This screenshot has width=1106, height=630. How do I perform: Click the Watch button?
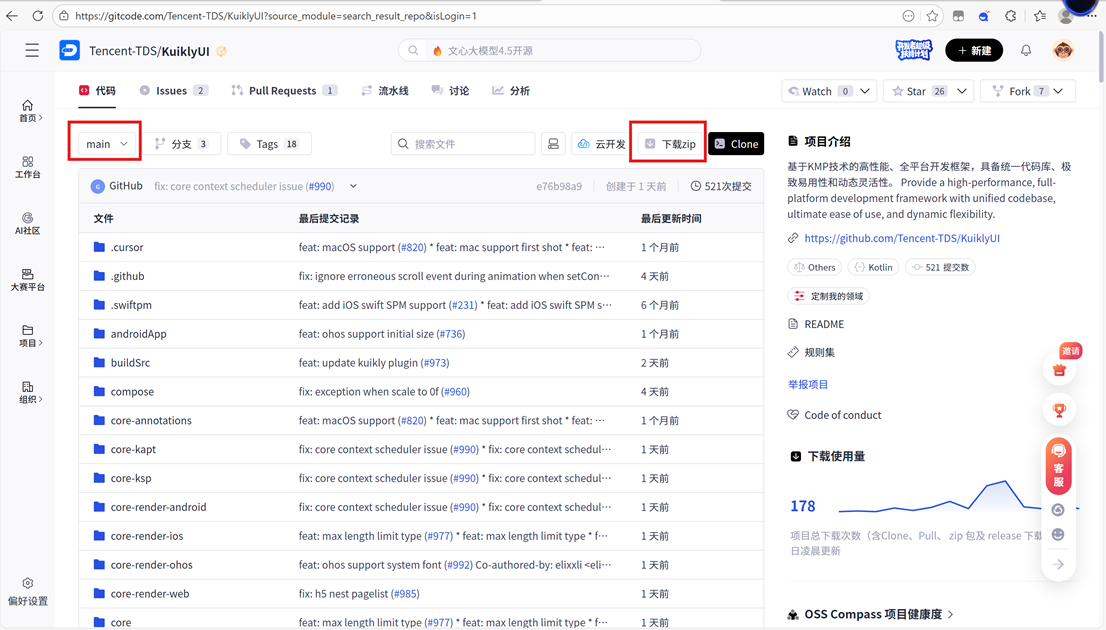point(819,91)
